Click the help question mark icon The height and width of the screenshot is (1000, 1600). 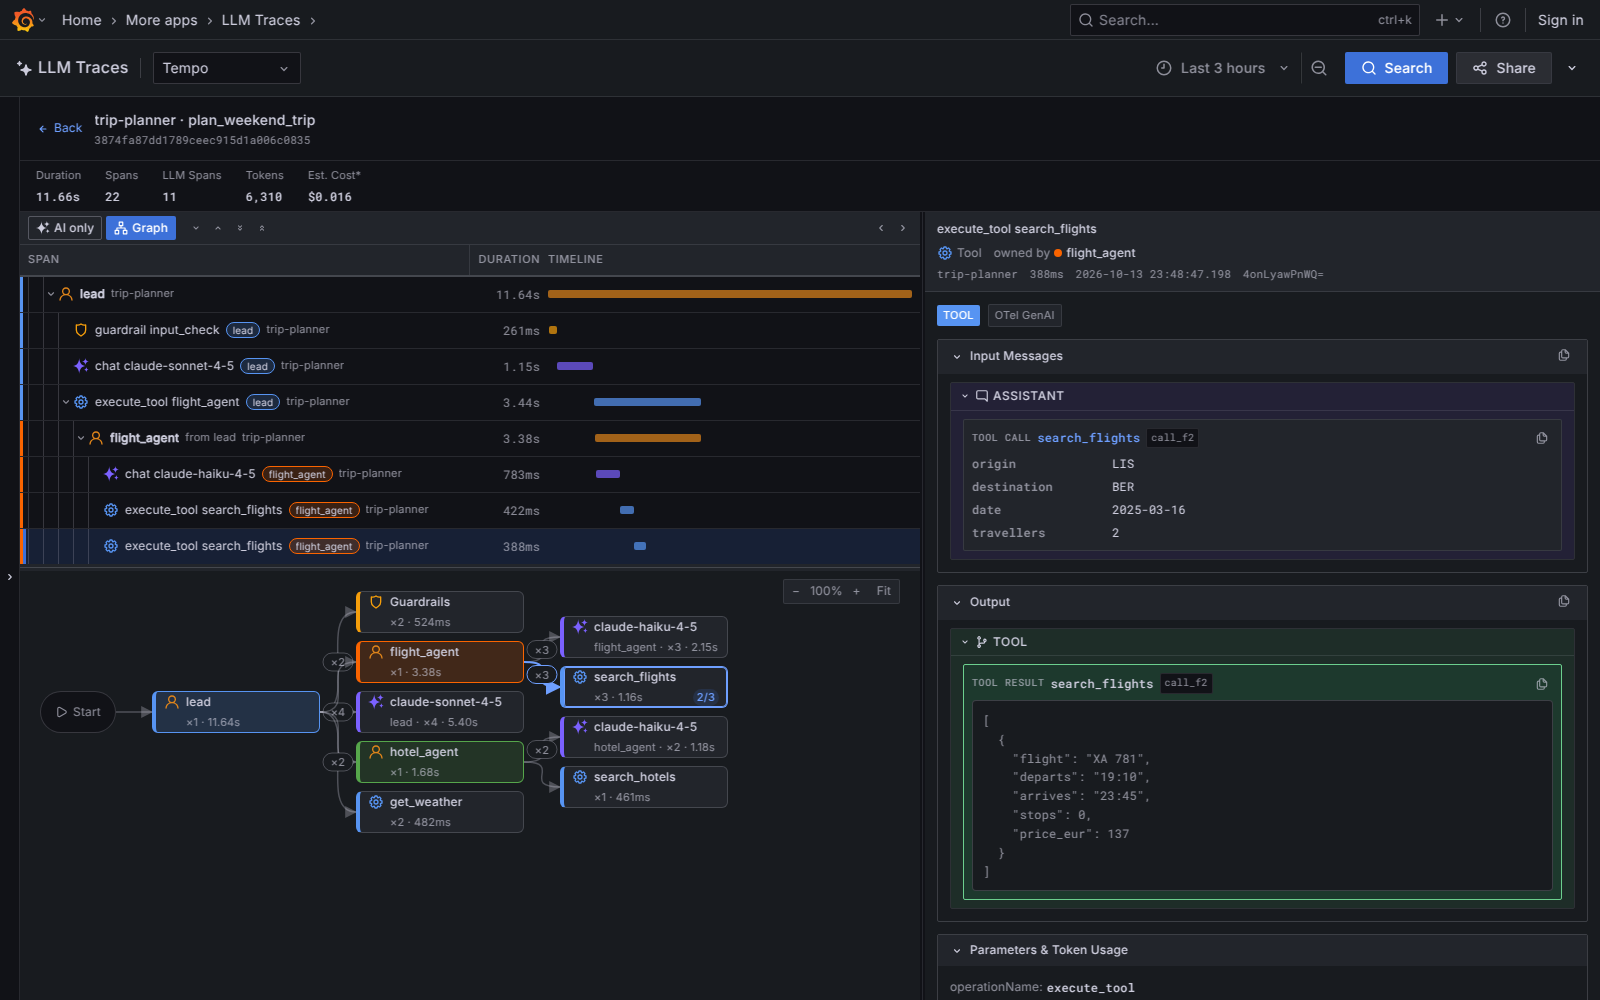[x=1502, y=20]
